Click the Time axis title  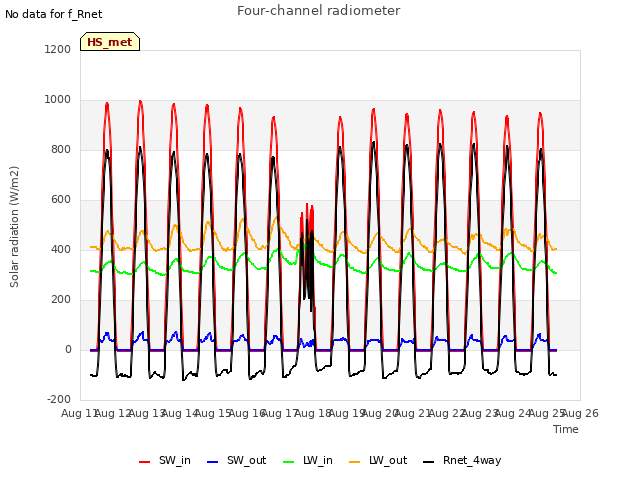tap(566, 429)
